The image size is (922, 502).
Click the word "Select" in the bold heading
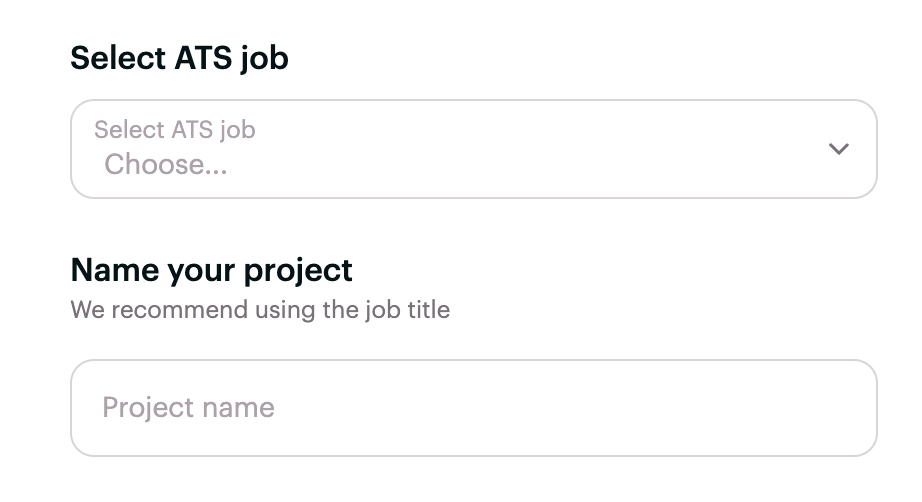point(110,58)
